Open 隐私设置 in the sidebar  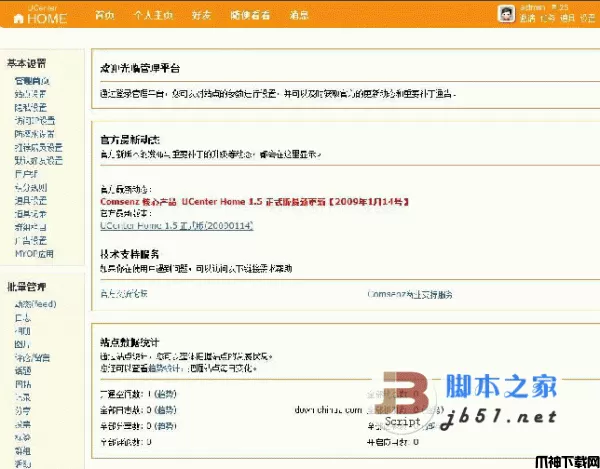coord(31,107)
